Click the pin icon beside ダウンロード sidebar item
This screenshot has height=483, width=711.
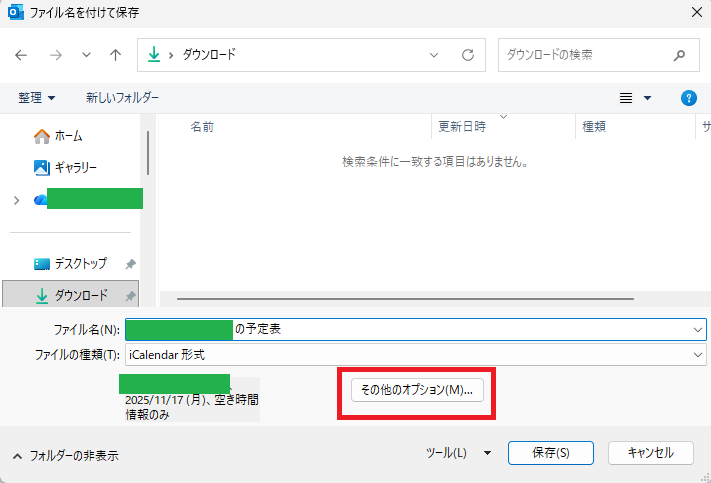tap(130, 296)
